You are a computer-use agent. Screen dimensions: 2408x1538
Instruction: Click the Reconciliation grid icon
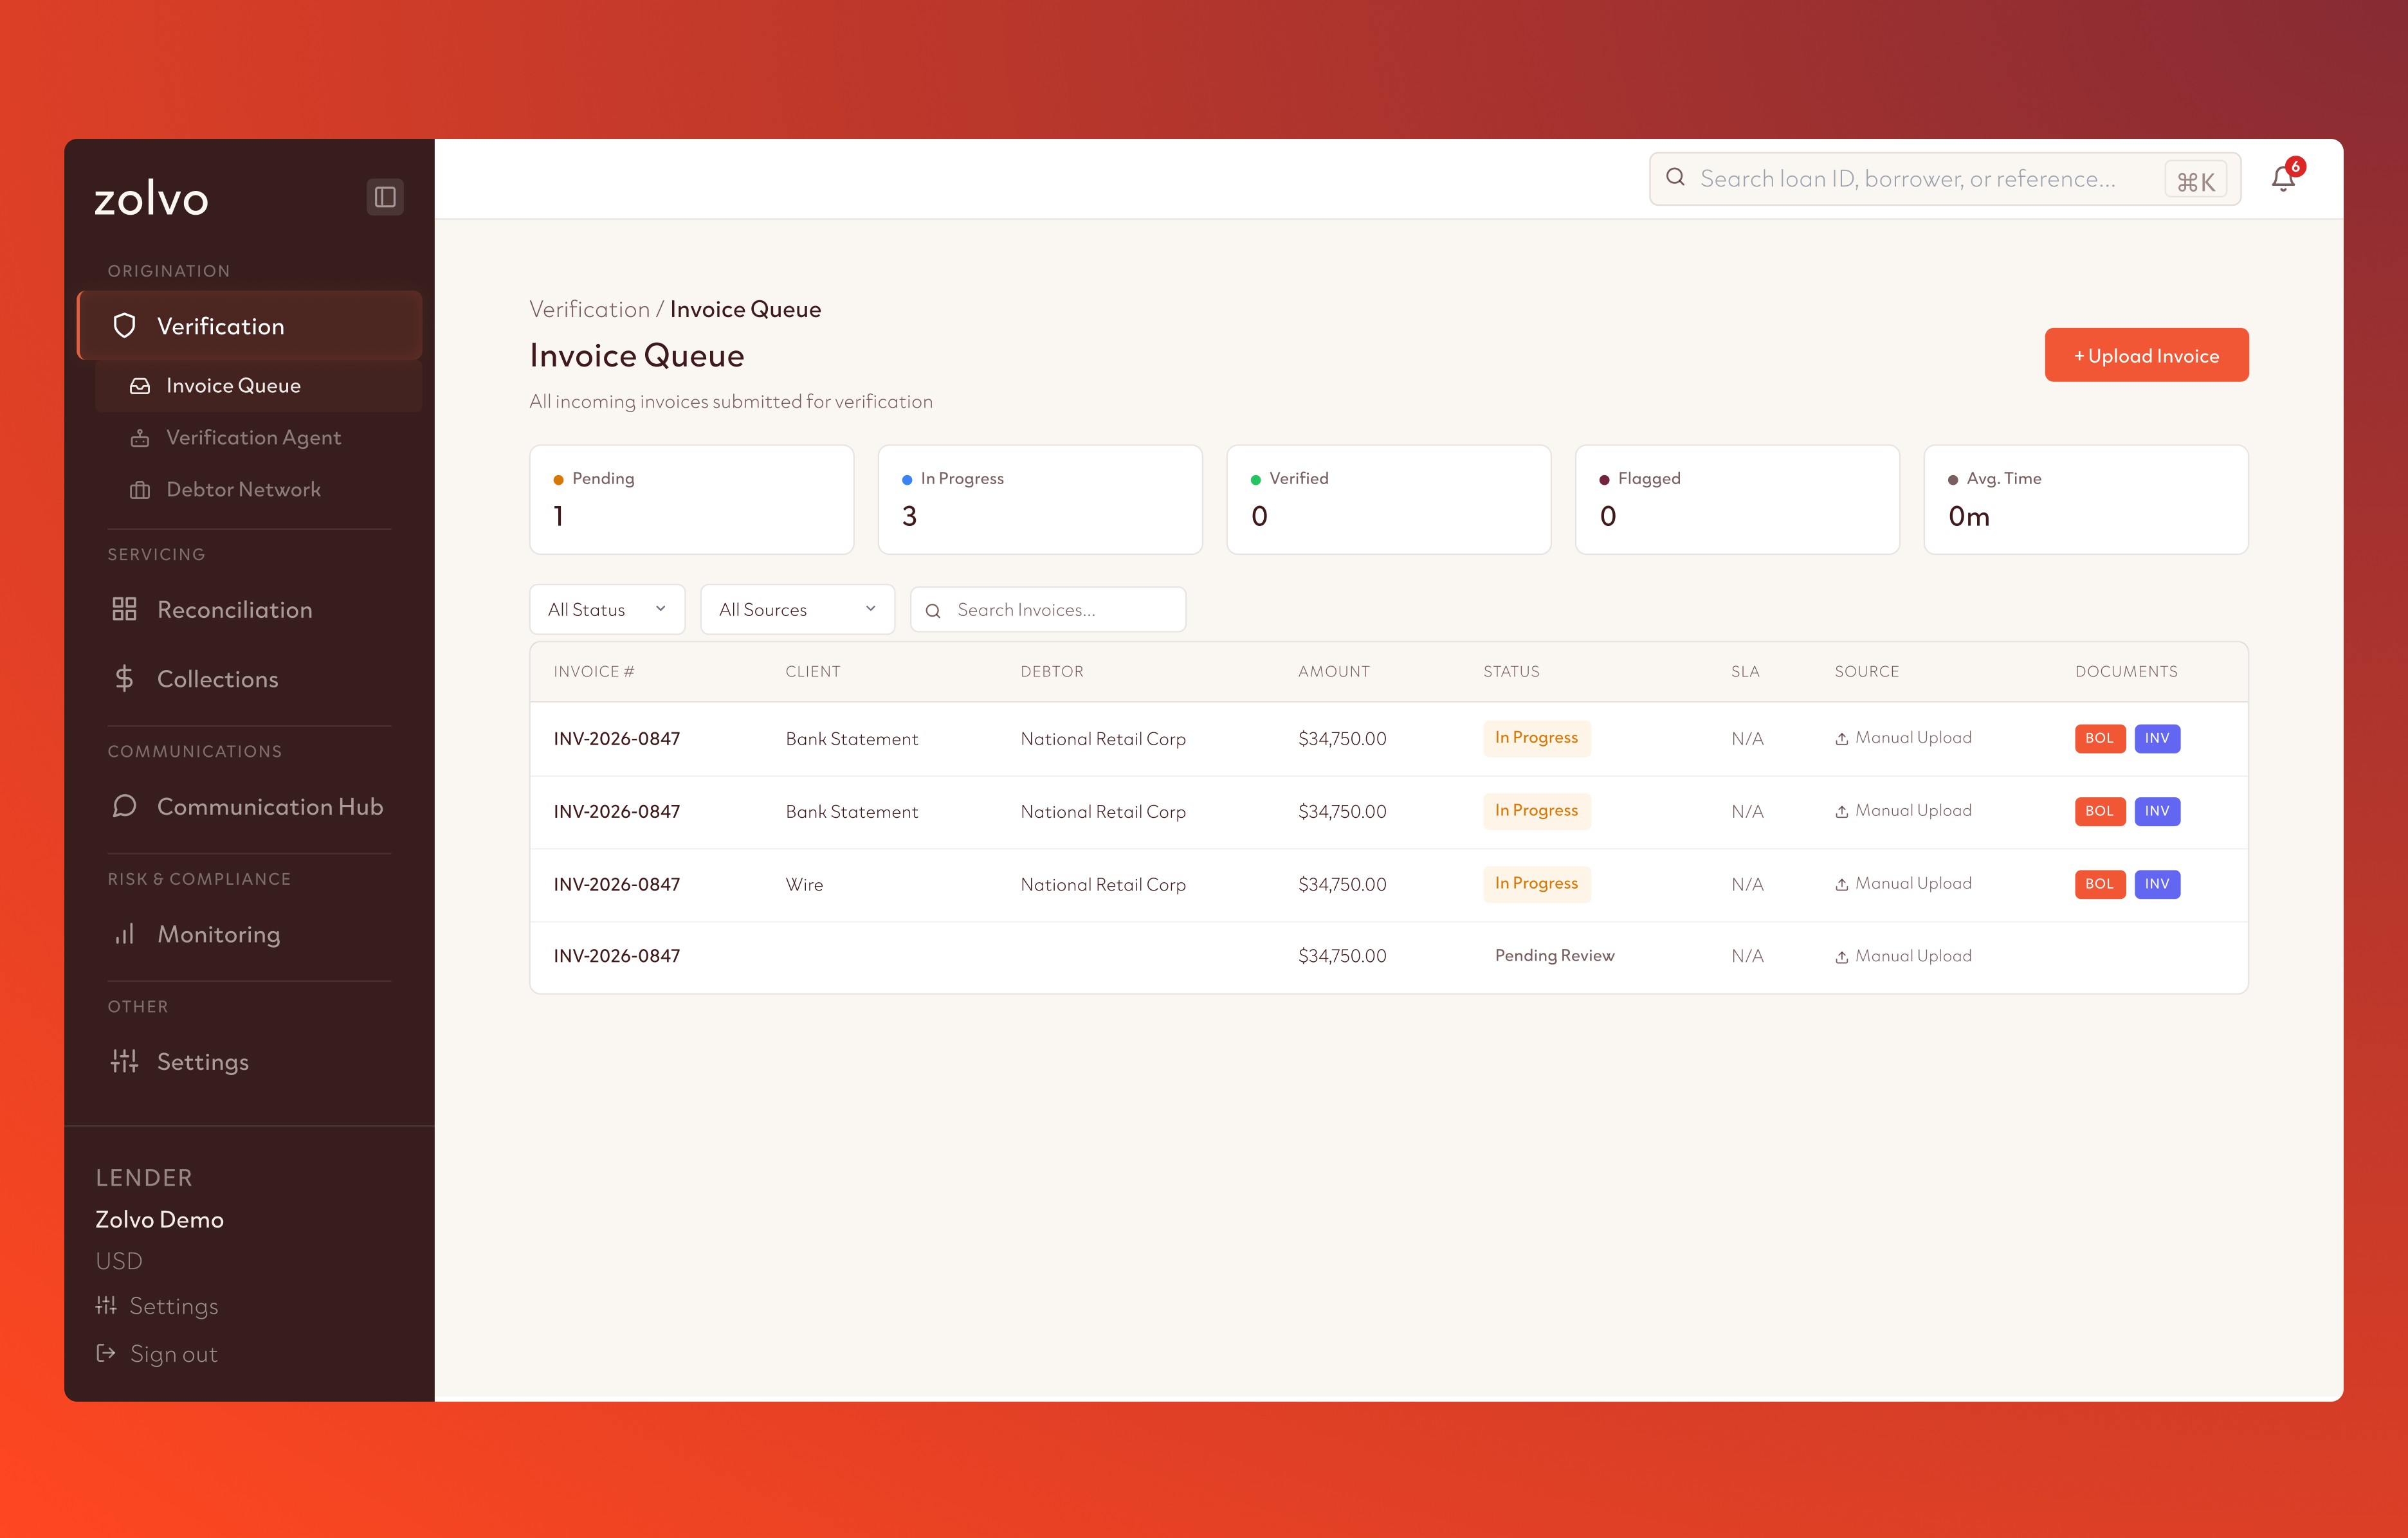(124, 609)
